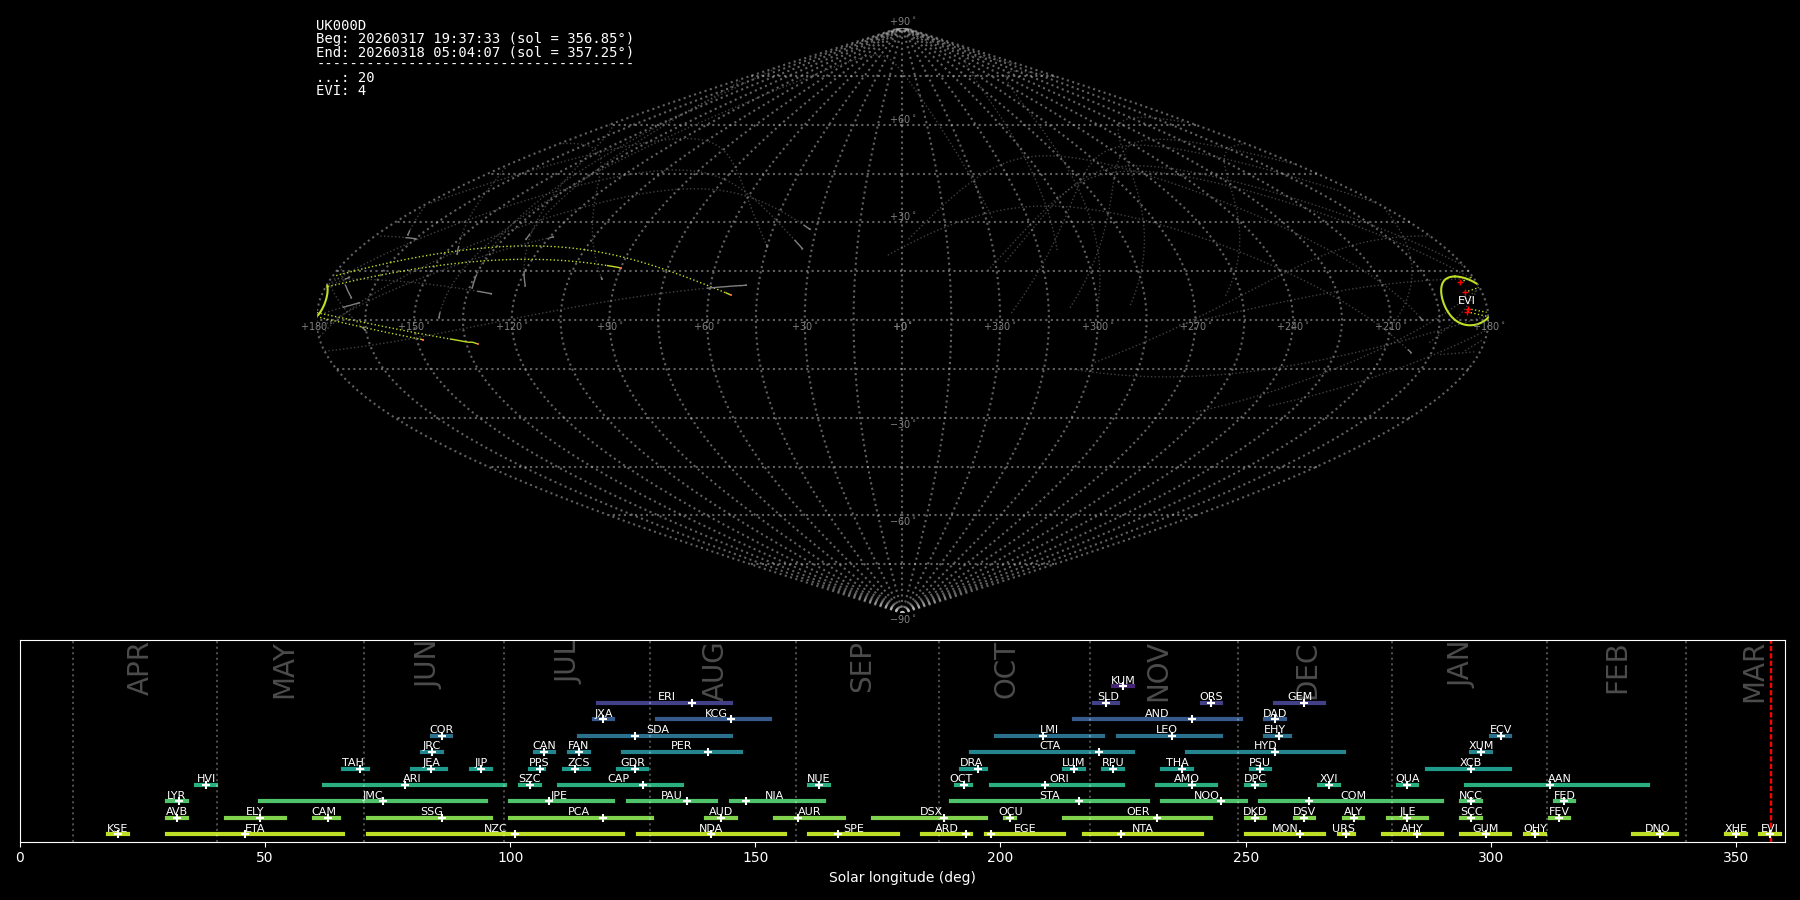Click the APR month label

click(x=138, y=669)
